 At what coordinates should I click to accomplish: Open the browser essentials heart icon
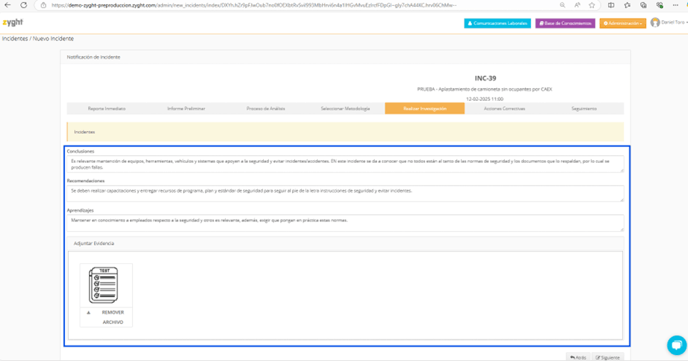(x=659, y=5)
